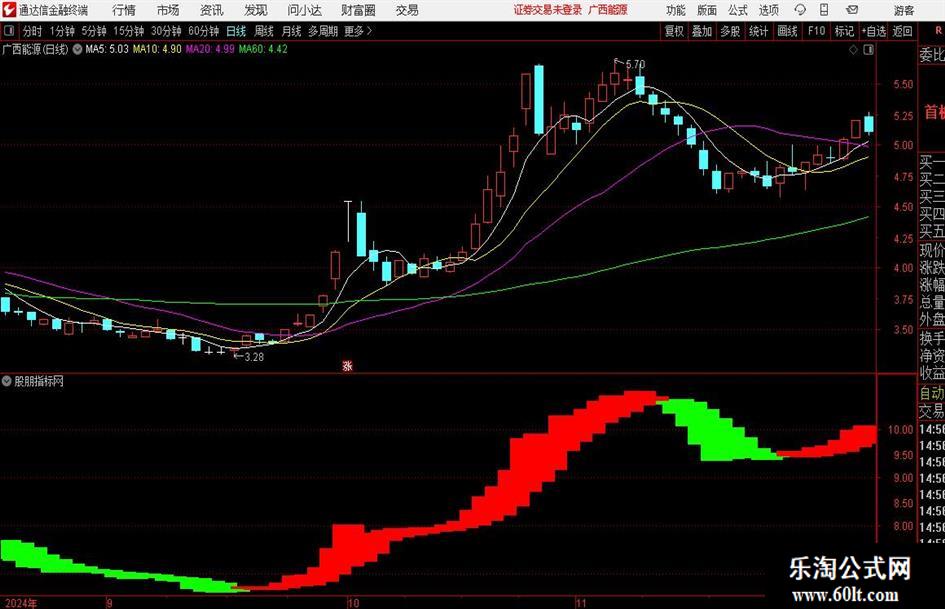Open the 选项 menu
The height and width of the screenshot is (609, 945).
(x=768, y=10)
